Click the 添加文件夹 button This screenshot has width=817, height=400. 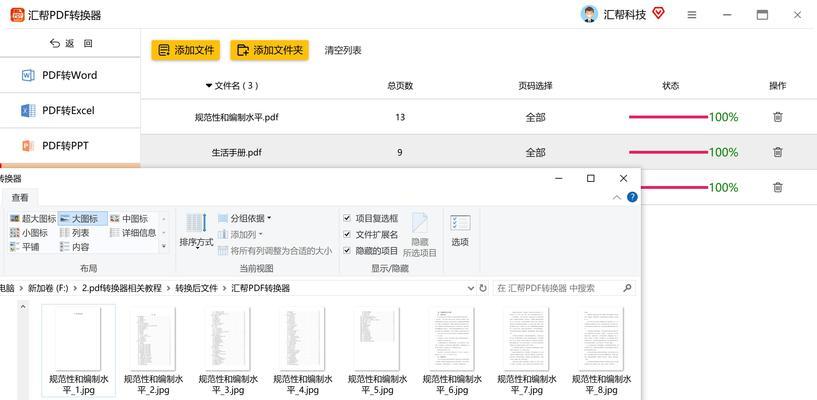(x=269, y=50)
